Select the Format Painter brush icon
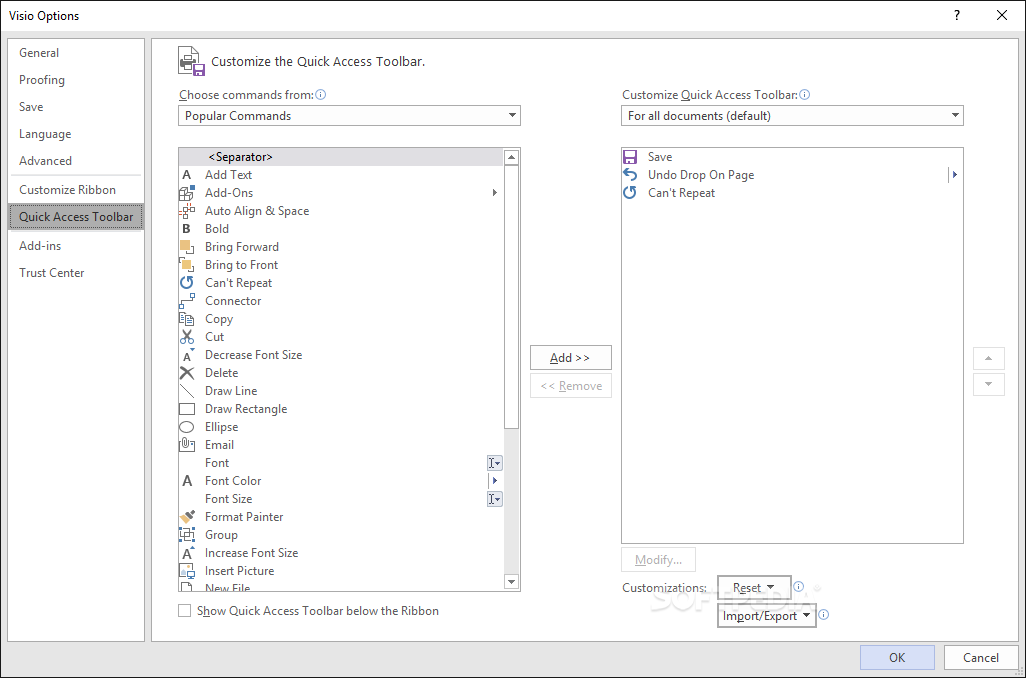The height and width of the screenshot is (678, 1026). (x=186, y=517)
